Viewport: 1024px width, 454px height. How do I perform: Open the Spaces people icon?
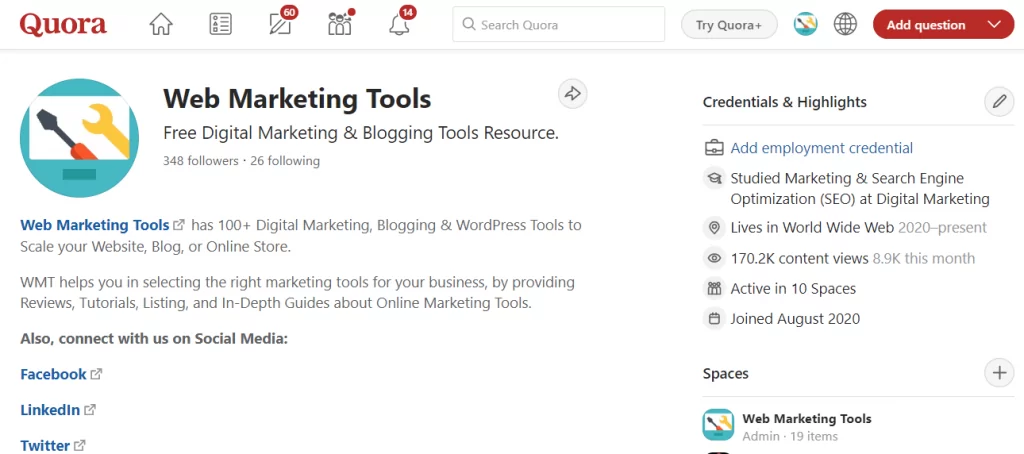point(341,23)
